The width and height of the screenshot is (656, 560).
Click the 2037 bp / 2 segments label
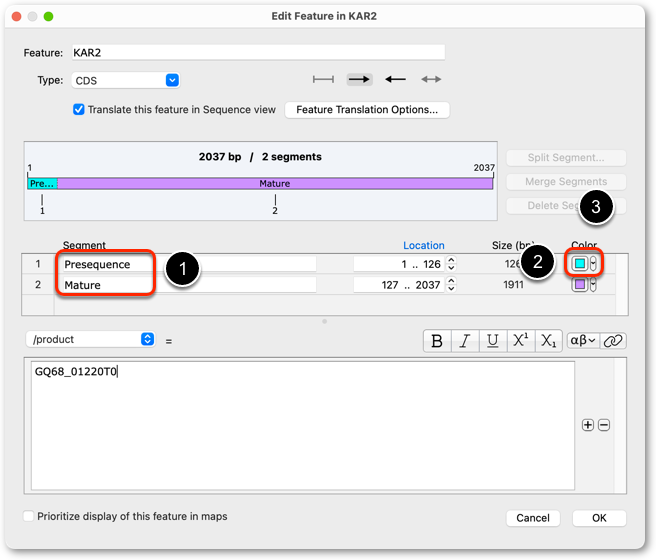click(260, 157)
